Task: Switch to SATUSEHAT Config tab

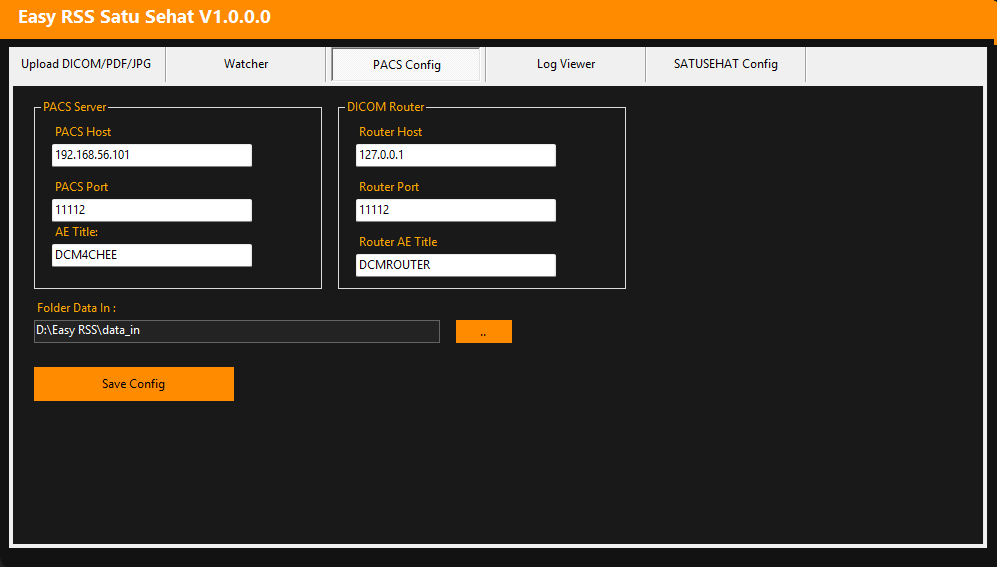Action: click(x=725, y=64)
